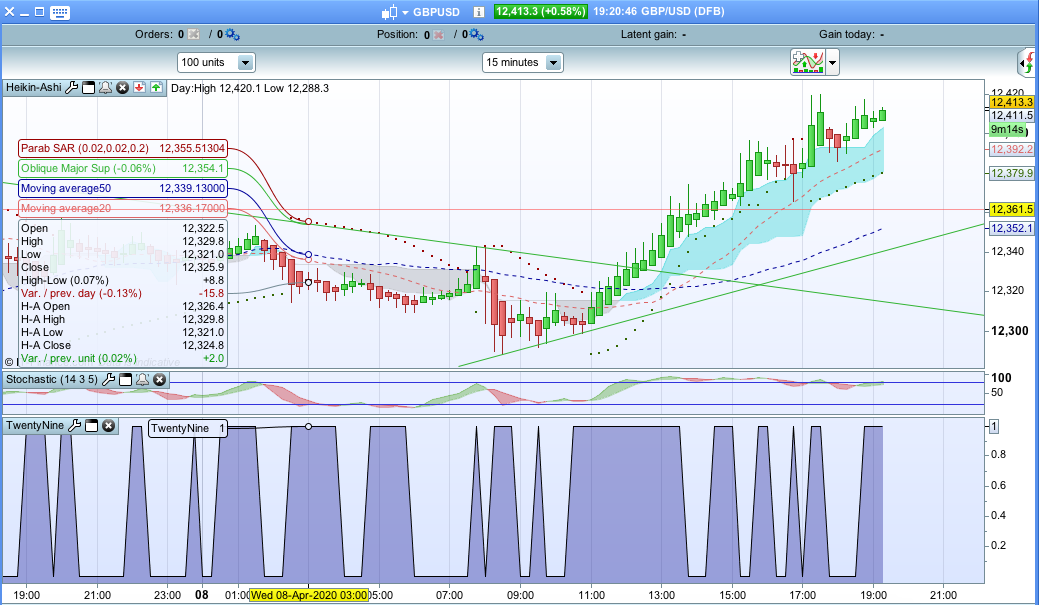Click the candlestick chart style icon
Viewport: 1039px width, 605px height.
click(x=389, y=12)
